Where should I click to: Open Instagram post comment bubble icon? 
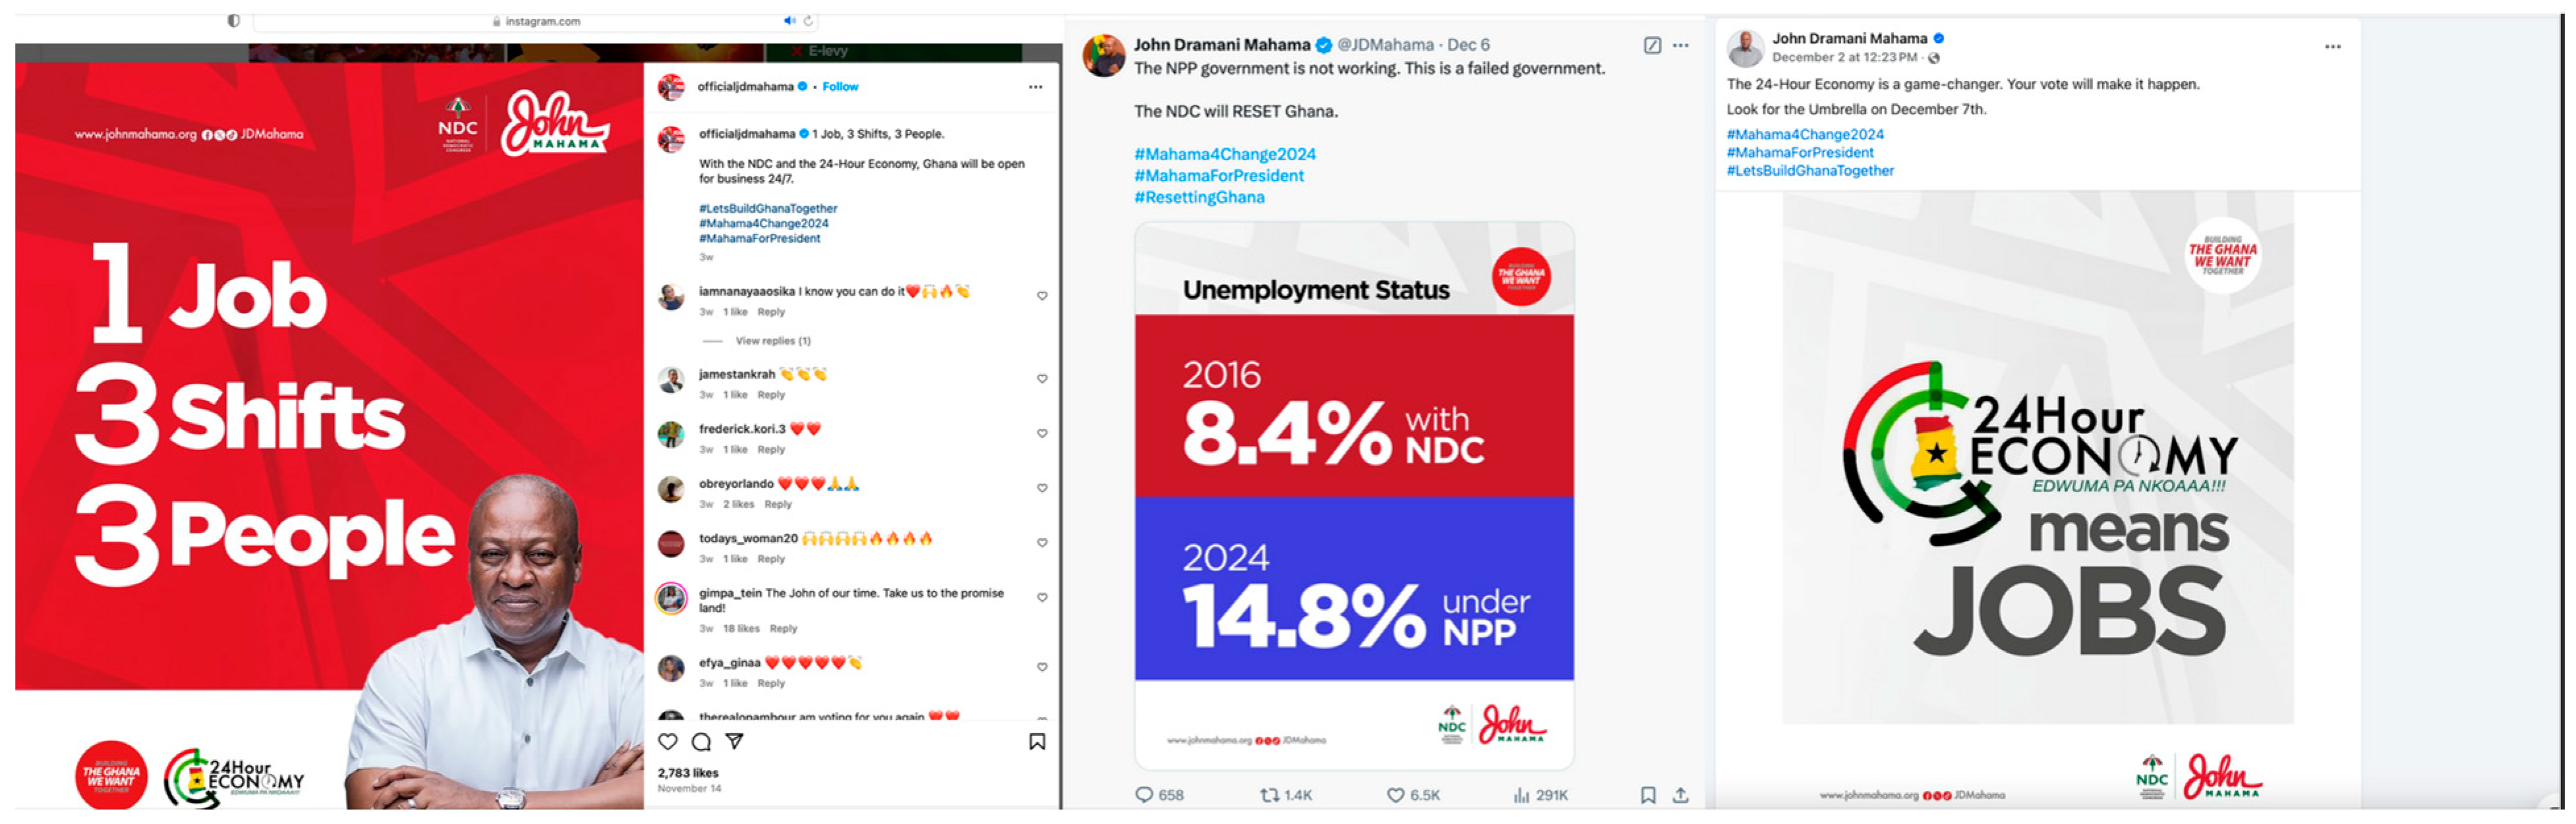tap(702, 742)
